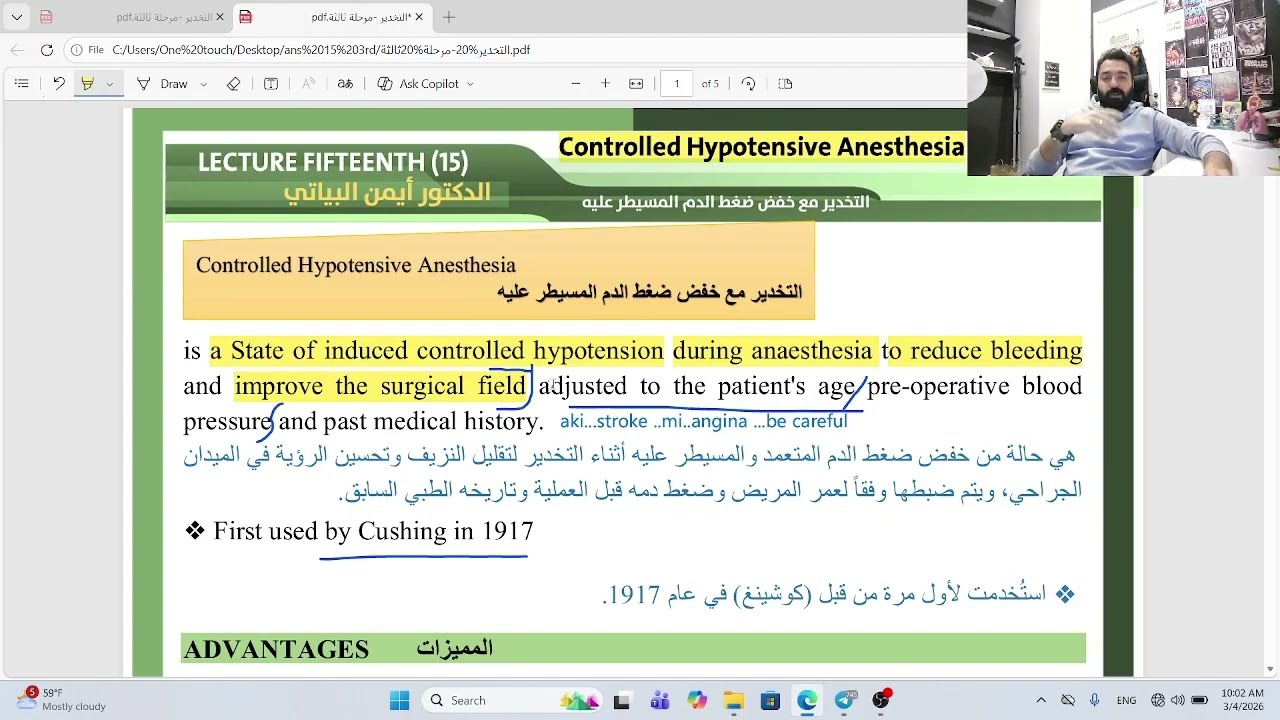
Task: Open Telegram from the taskbar
Action: coord(844,701)
